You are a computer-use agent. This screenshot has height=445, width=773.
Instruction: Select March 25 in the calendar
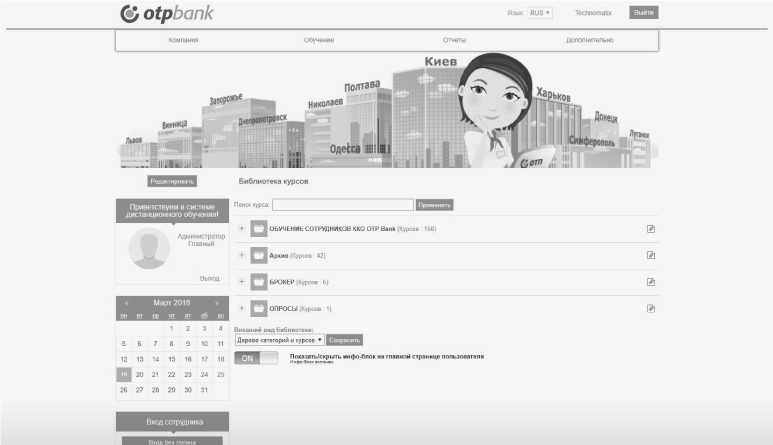coord(220,375)
